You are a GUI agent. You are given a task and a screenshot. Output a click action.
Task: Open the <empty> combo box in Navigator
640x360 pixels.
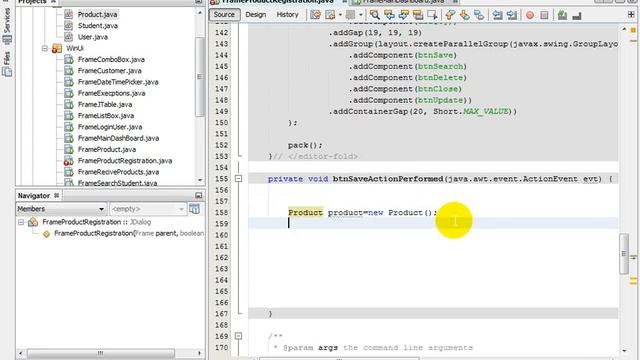point(148,209)
